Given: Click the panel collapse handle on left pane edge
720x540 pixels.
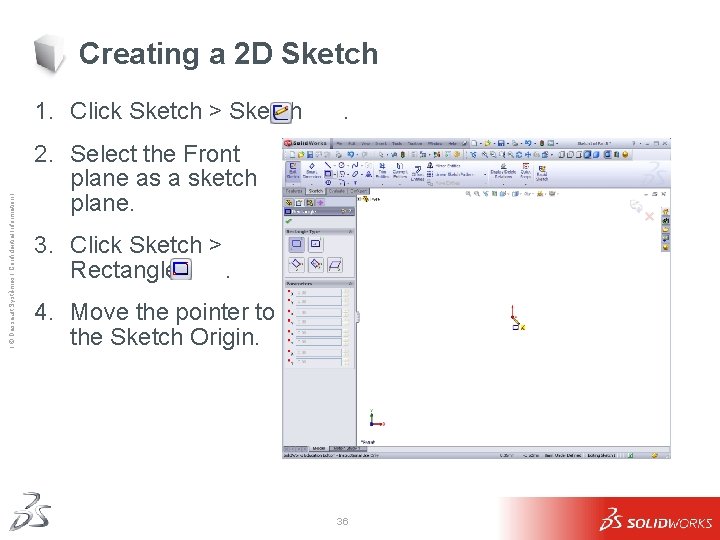Looking at the screenshot, I should 357,317.
